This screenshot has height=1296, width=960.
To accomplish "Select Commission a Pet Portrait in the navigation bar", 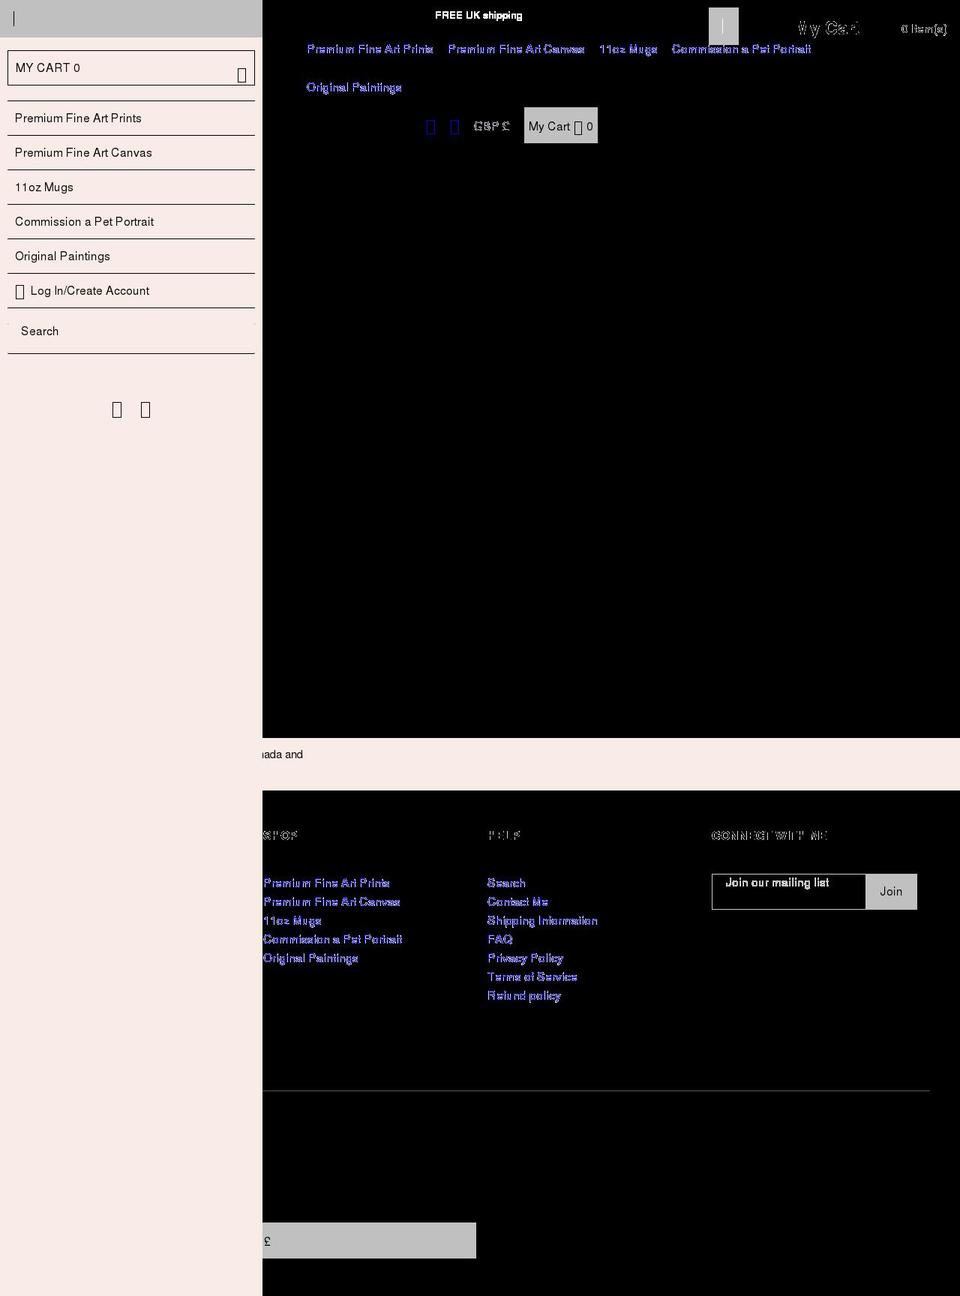I will tap(742, 48).
